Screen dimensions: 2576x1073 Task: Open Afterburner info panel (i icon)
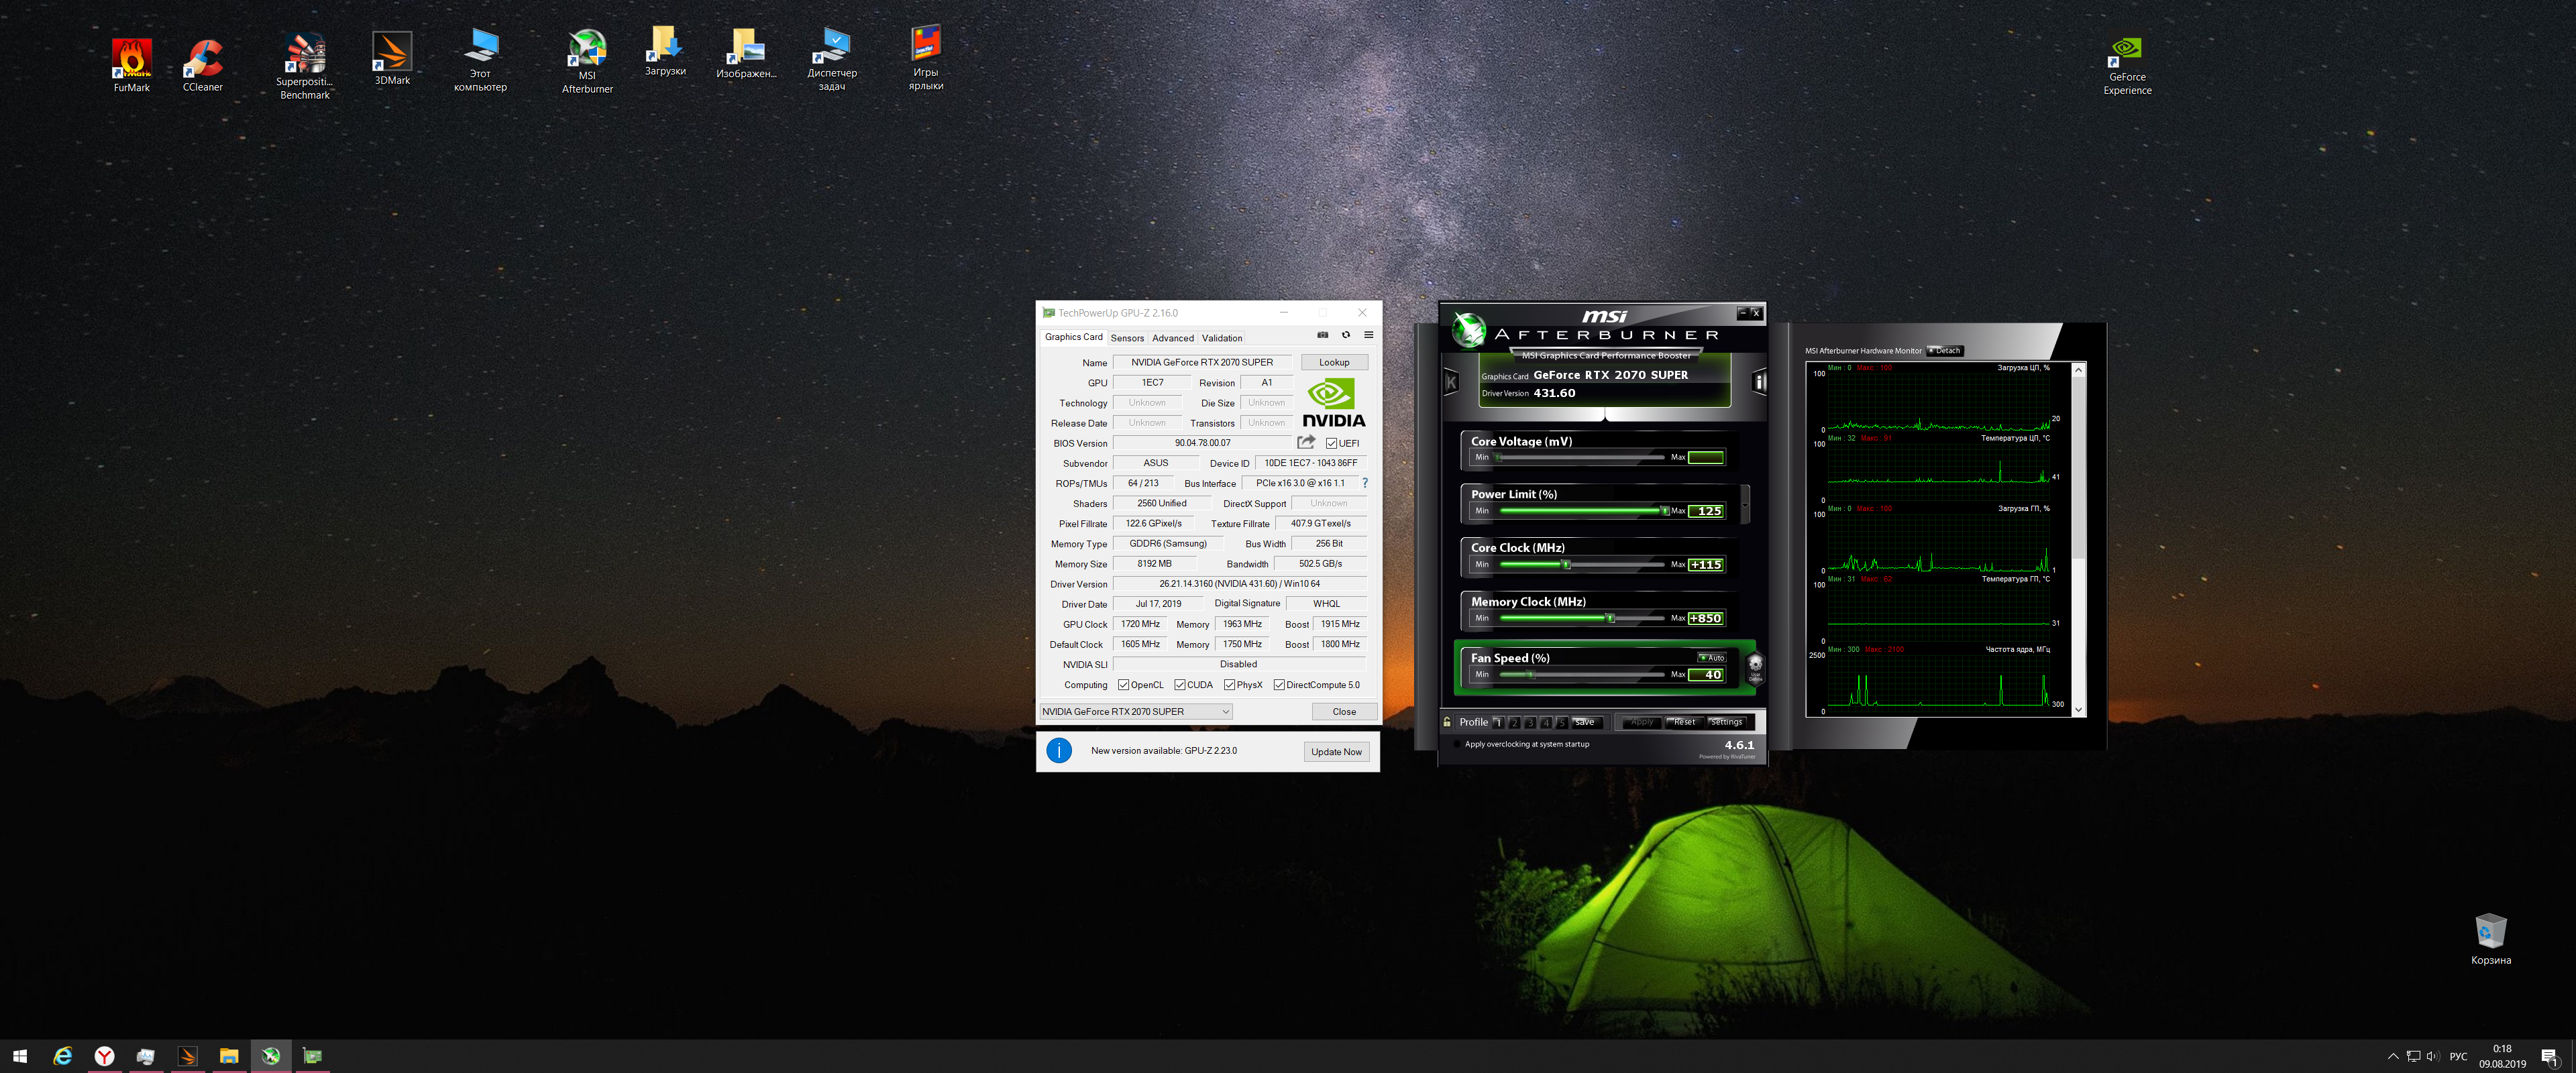pyautogui.click(x=1759, y=382)
